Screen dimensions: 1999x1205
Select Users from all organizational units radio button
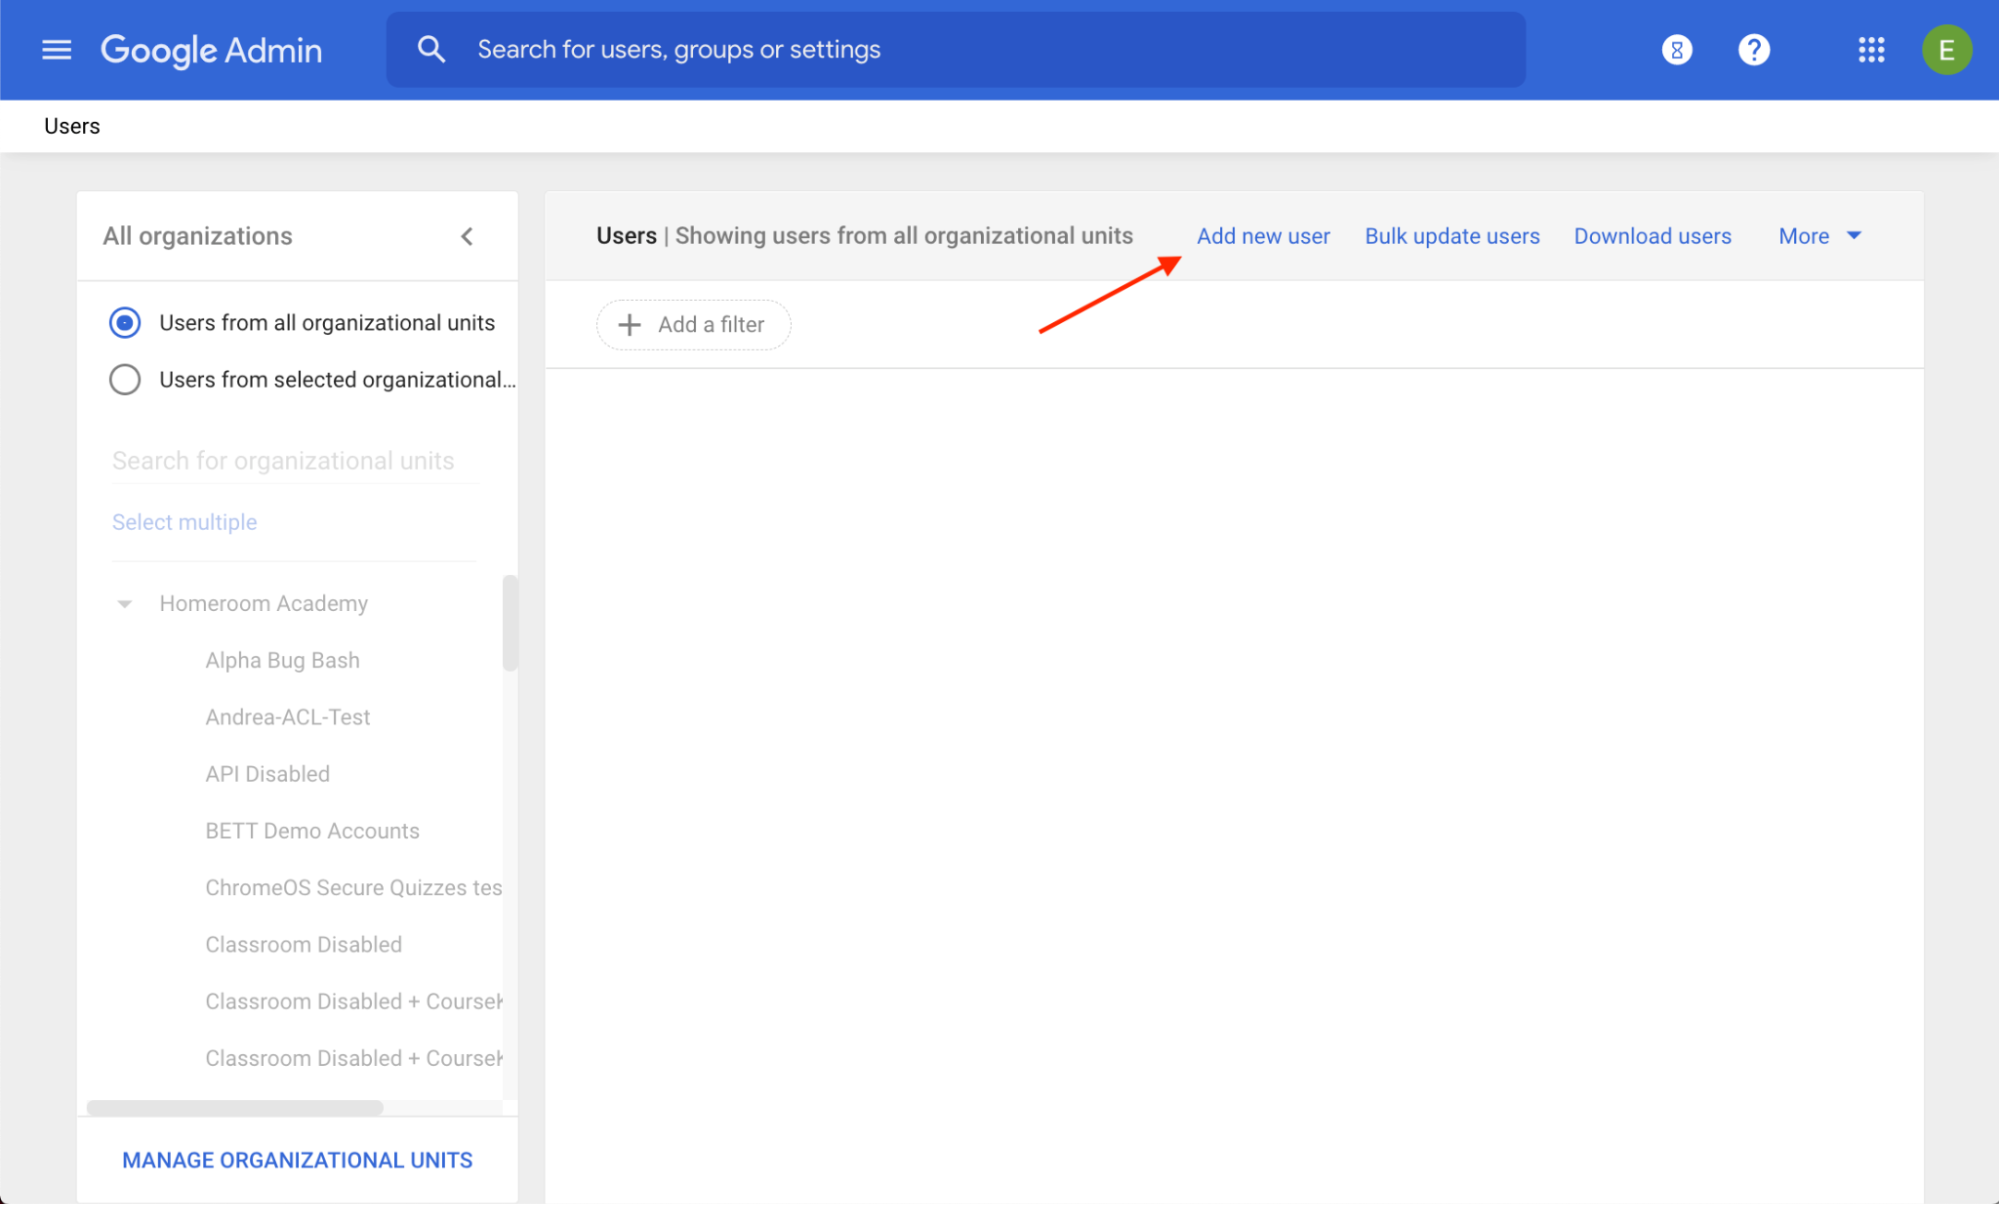[x=126, y=323]
